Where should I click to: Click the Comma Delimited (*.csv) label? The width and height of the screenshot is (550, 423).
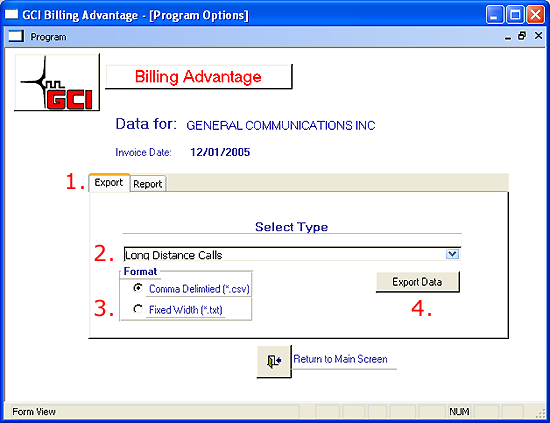(199, 289)
